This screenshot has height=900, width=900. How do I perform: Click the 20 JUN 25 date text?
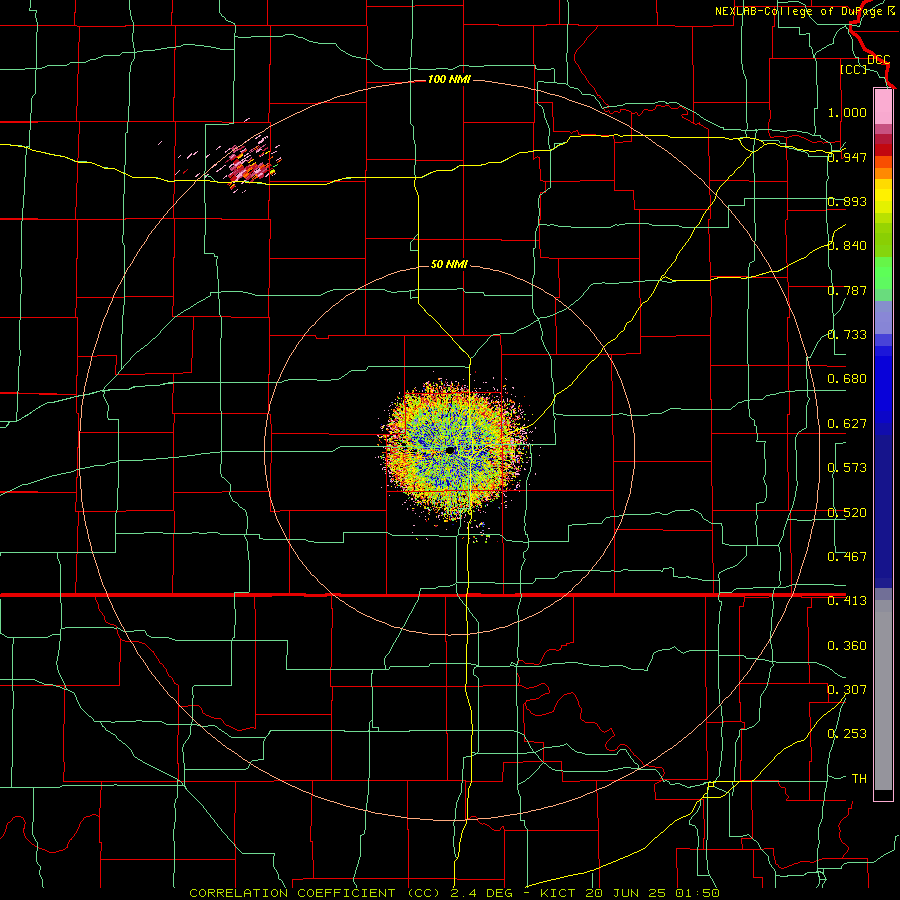click(626, 893)
